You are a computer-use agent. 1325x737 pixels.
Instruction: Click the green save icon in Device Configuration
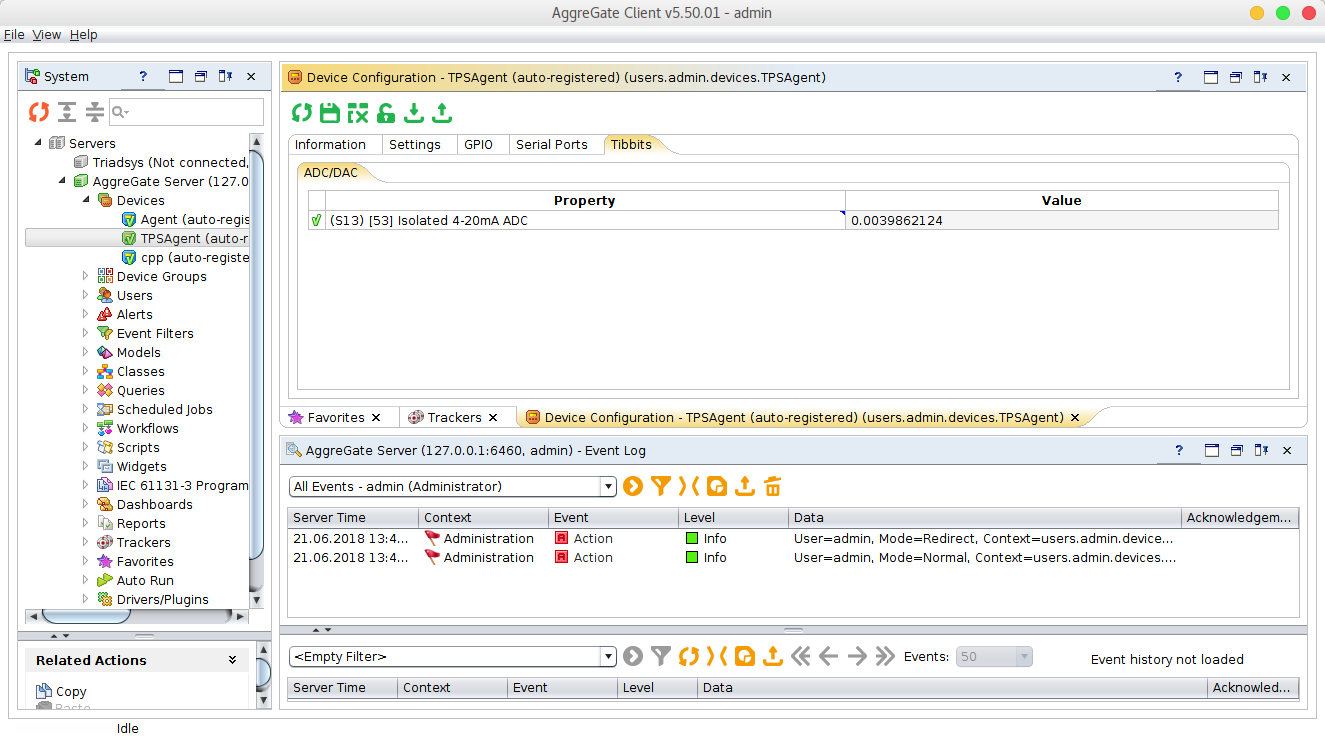click(329, 113)
